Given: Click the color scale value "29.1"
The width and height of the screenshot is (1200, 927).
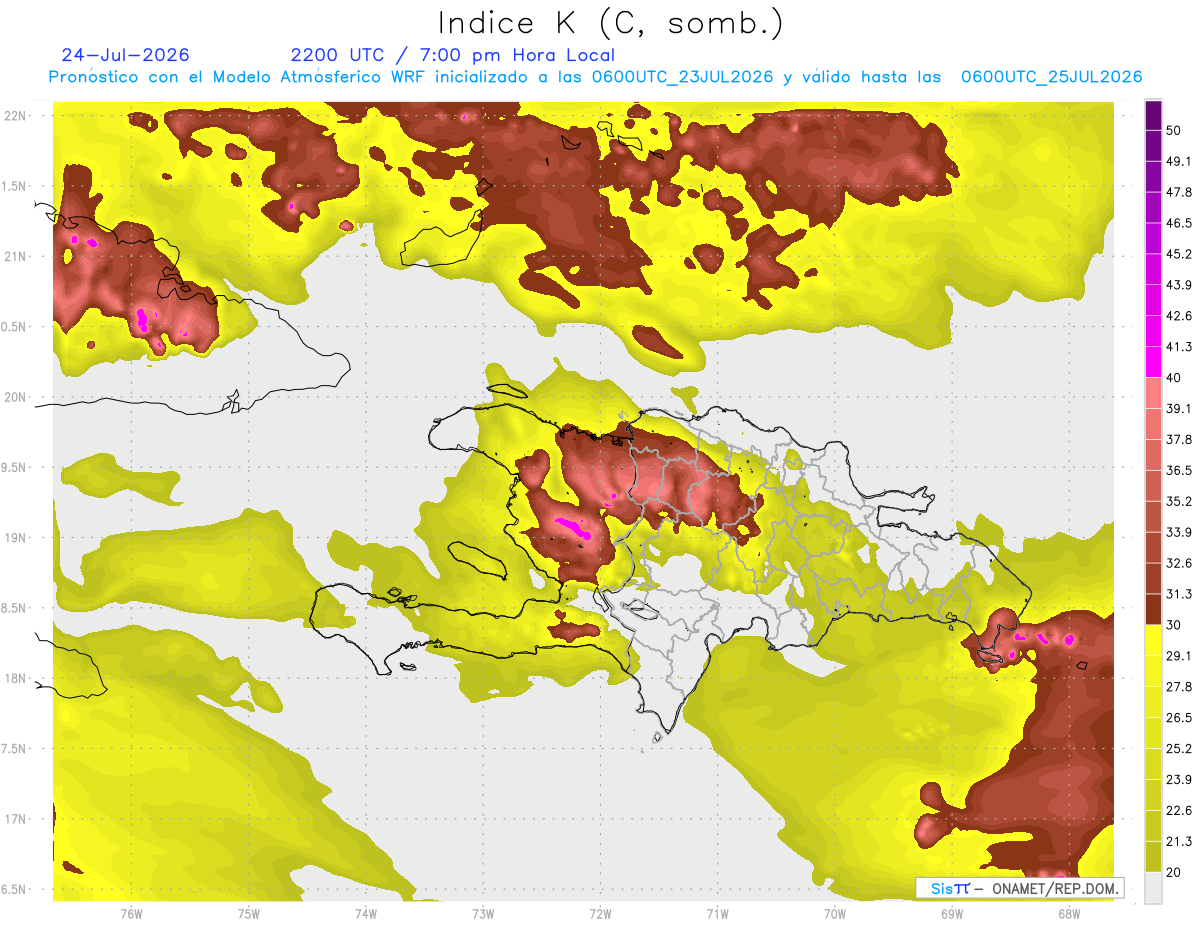Looking at the screenshot, I should [1179, 656].
